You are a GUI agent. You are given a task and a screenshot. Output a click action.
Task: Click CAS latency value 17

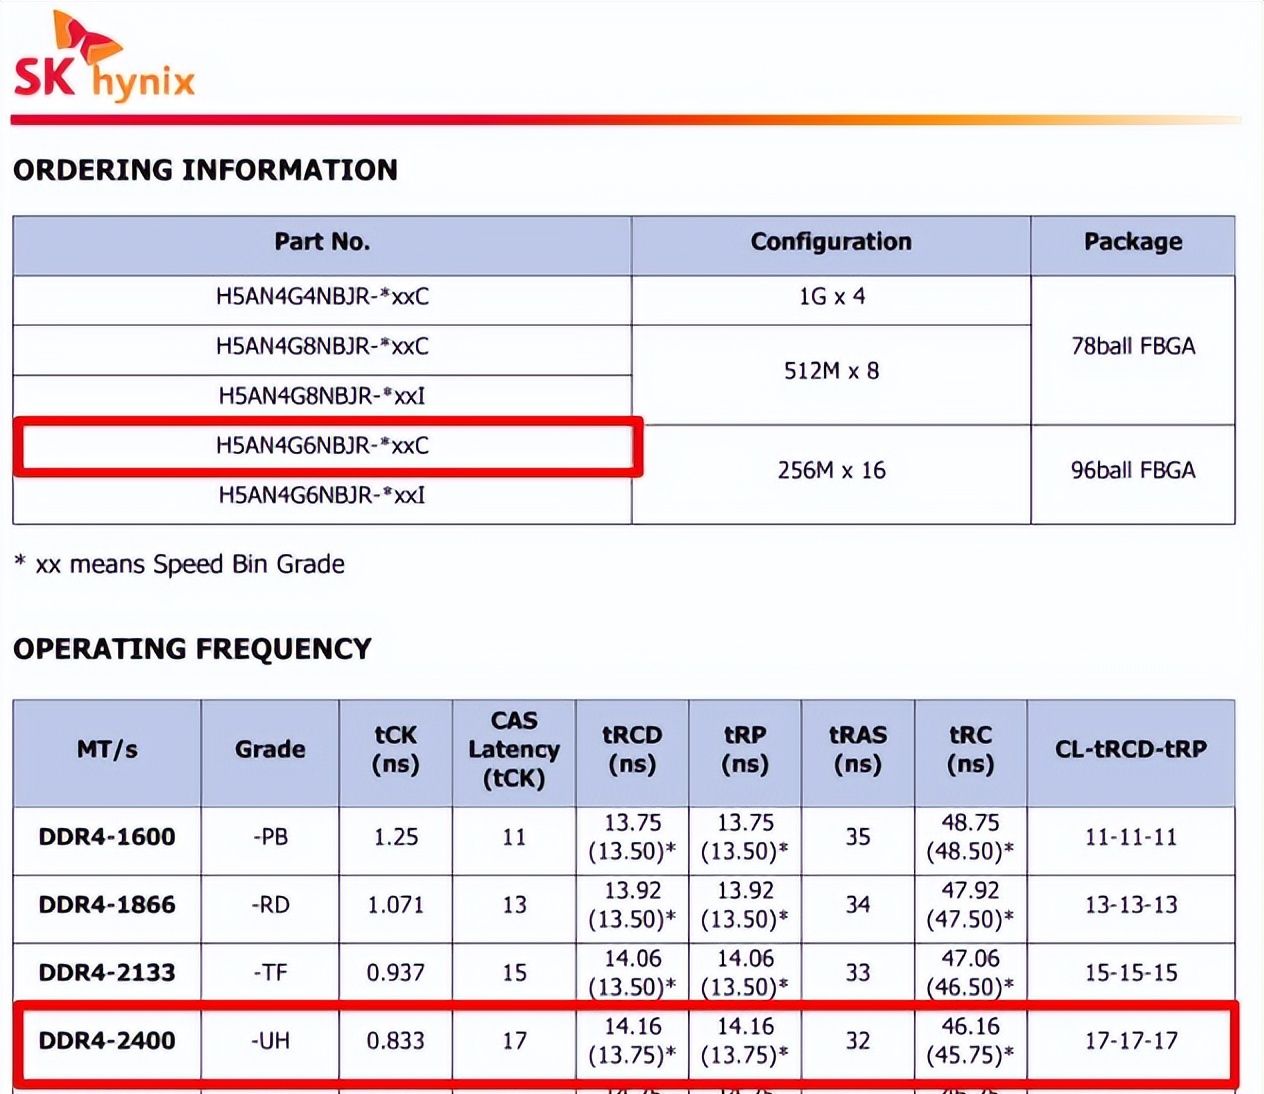click(514, 1042)
